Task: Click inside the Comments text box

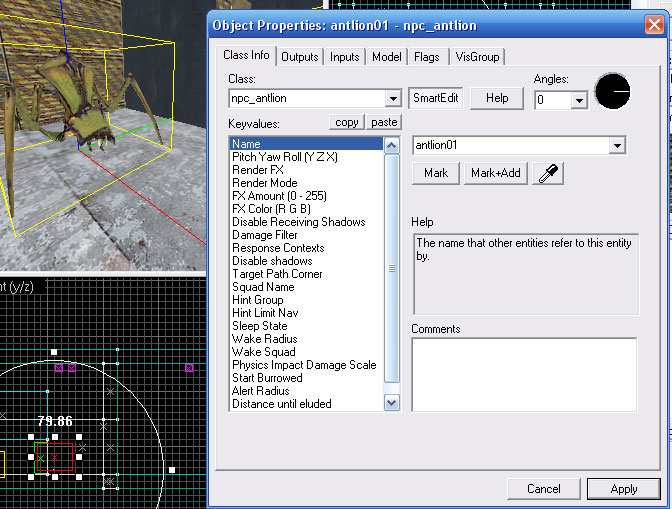Action: tap(524, 375)
